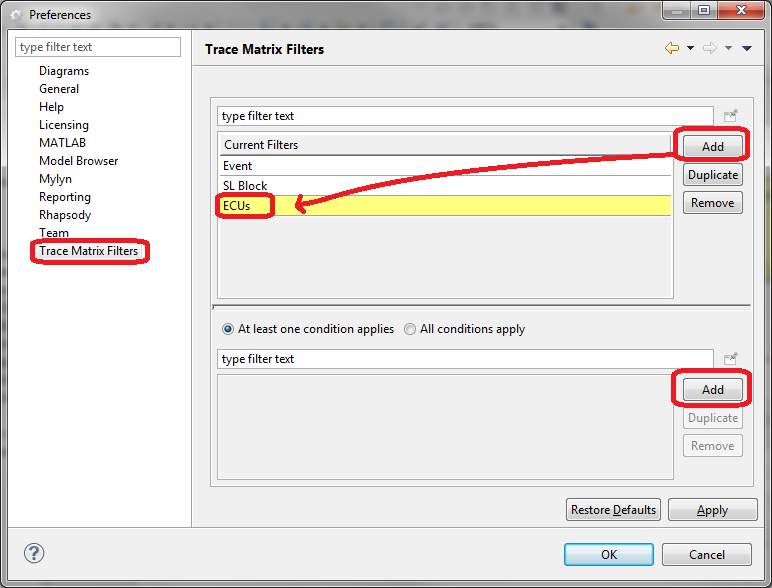Open Mylyn preference page
Screen dimensions: 772x588
(x=56, y=179)
